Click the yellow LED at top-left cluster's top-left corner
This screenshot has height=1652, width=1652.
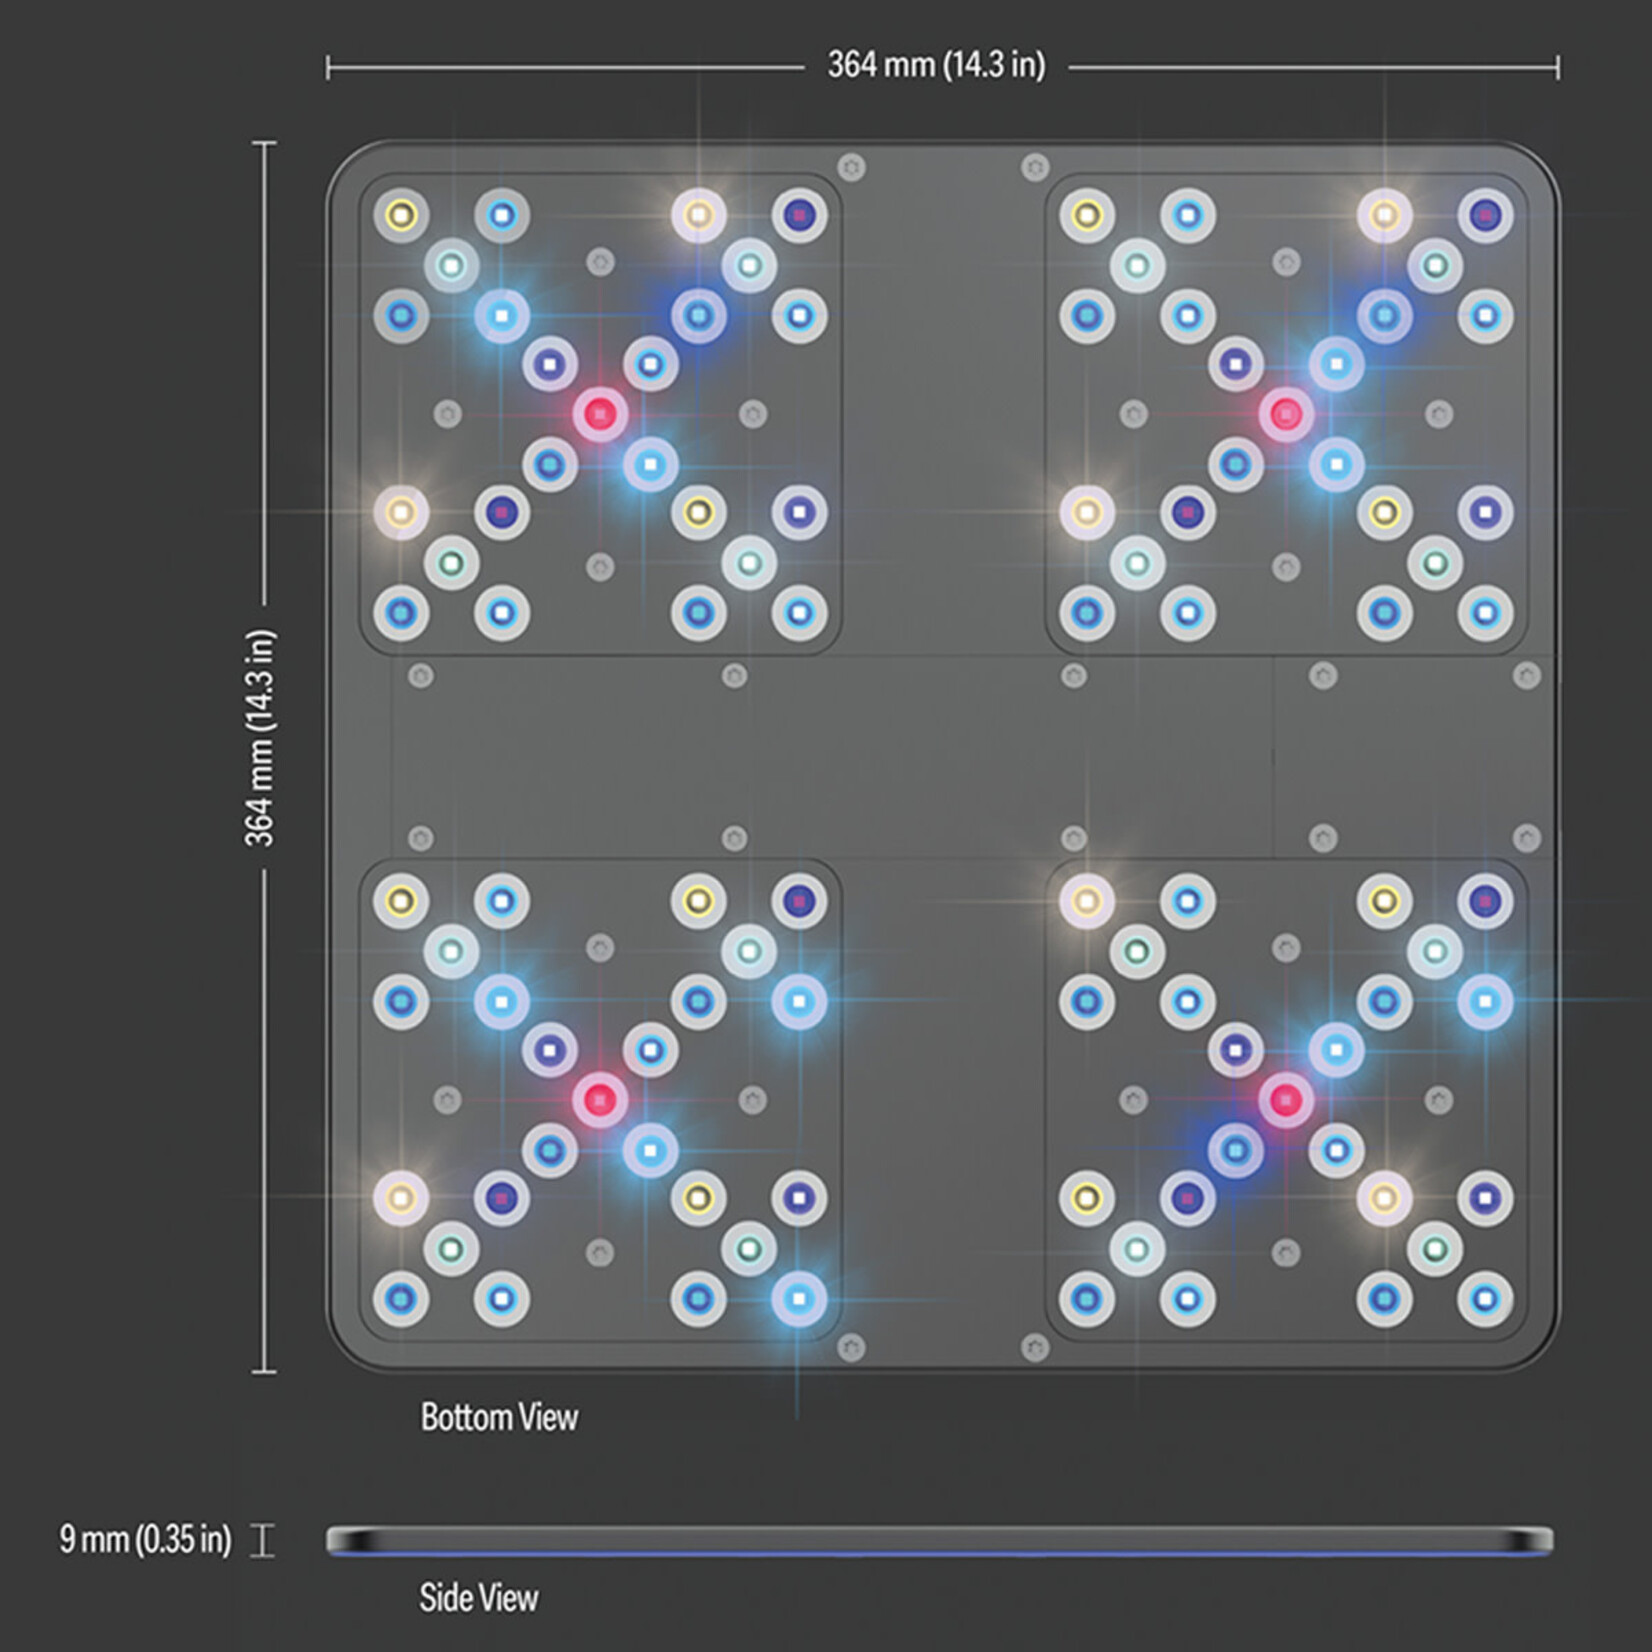pos(401,215)
